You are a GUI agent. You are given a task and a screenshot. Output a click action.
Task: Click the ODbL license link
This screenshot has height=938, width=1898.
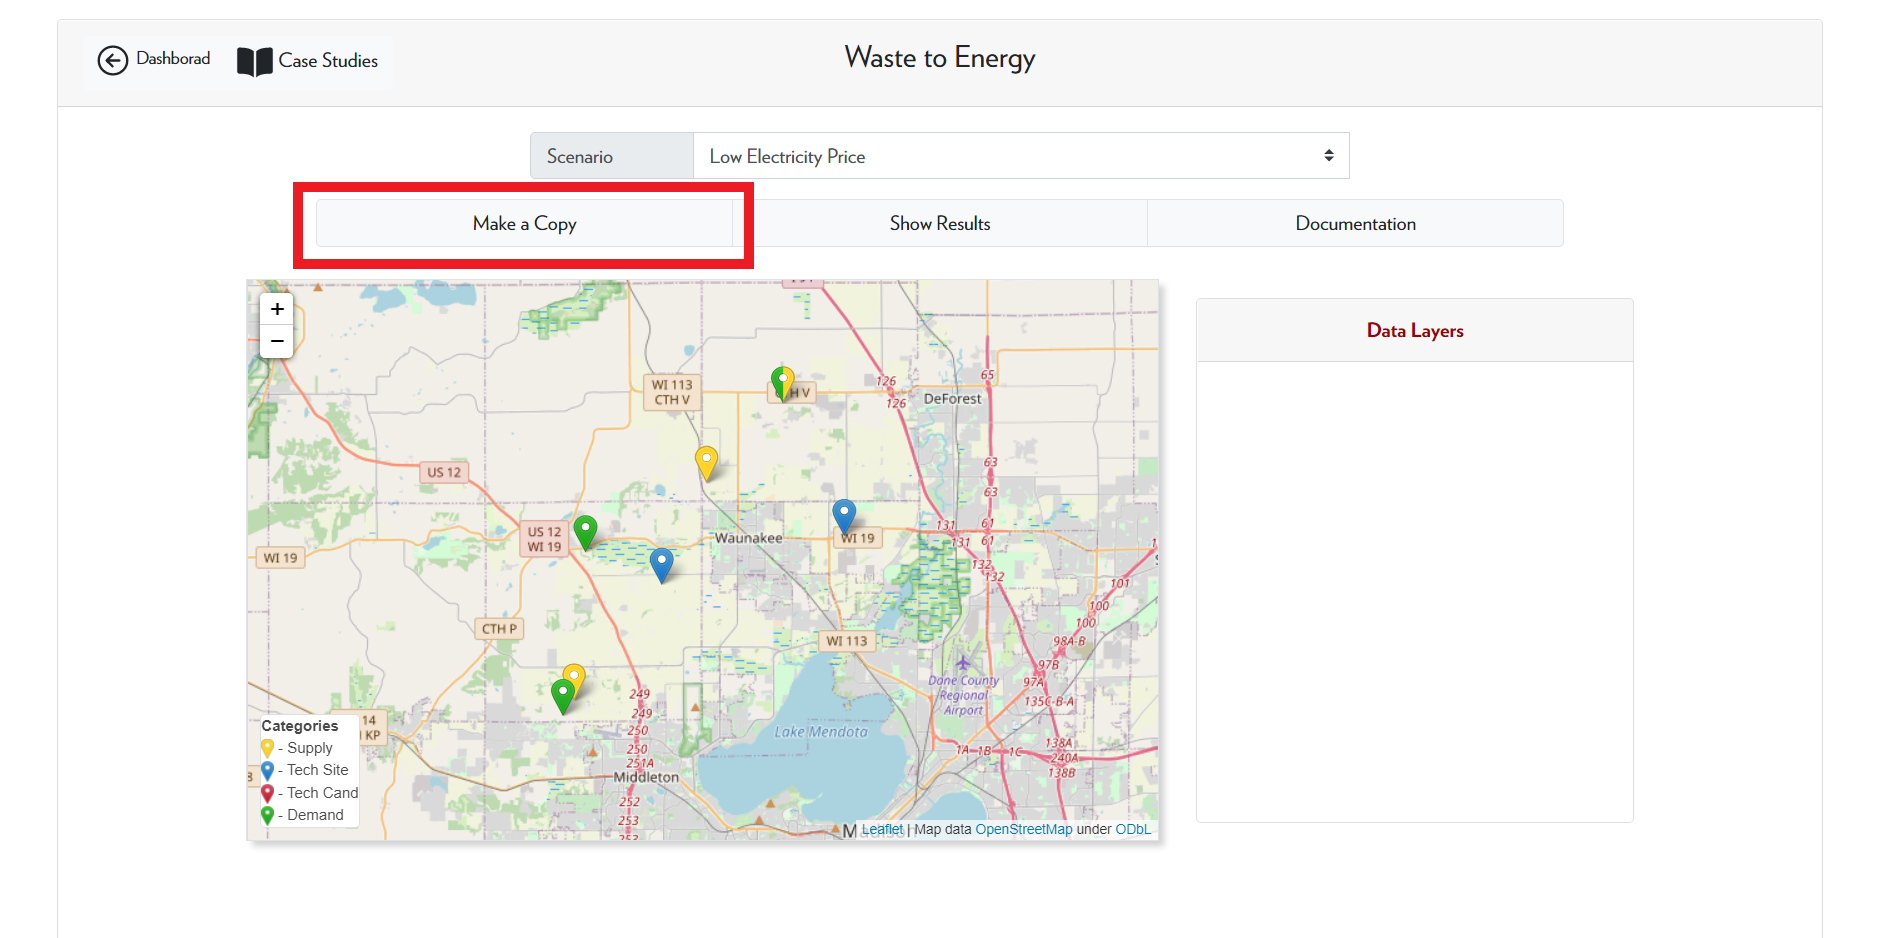[1132, 830]
